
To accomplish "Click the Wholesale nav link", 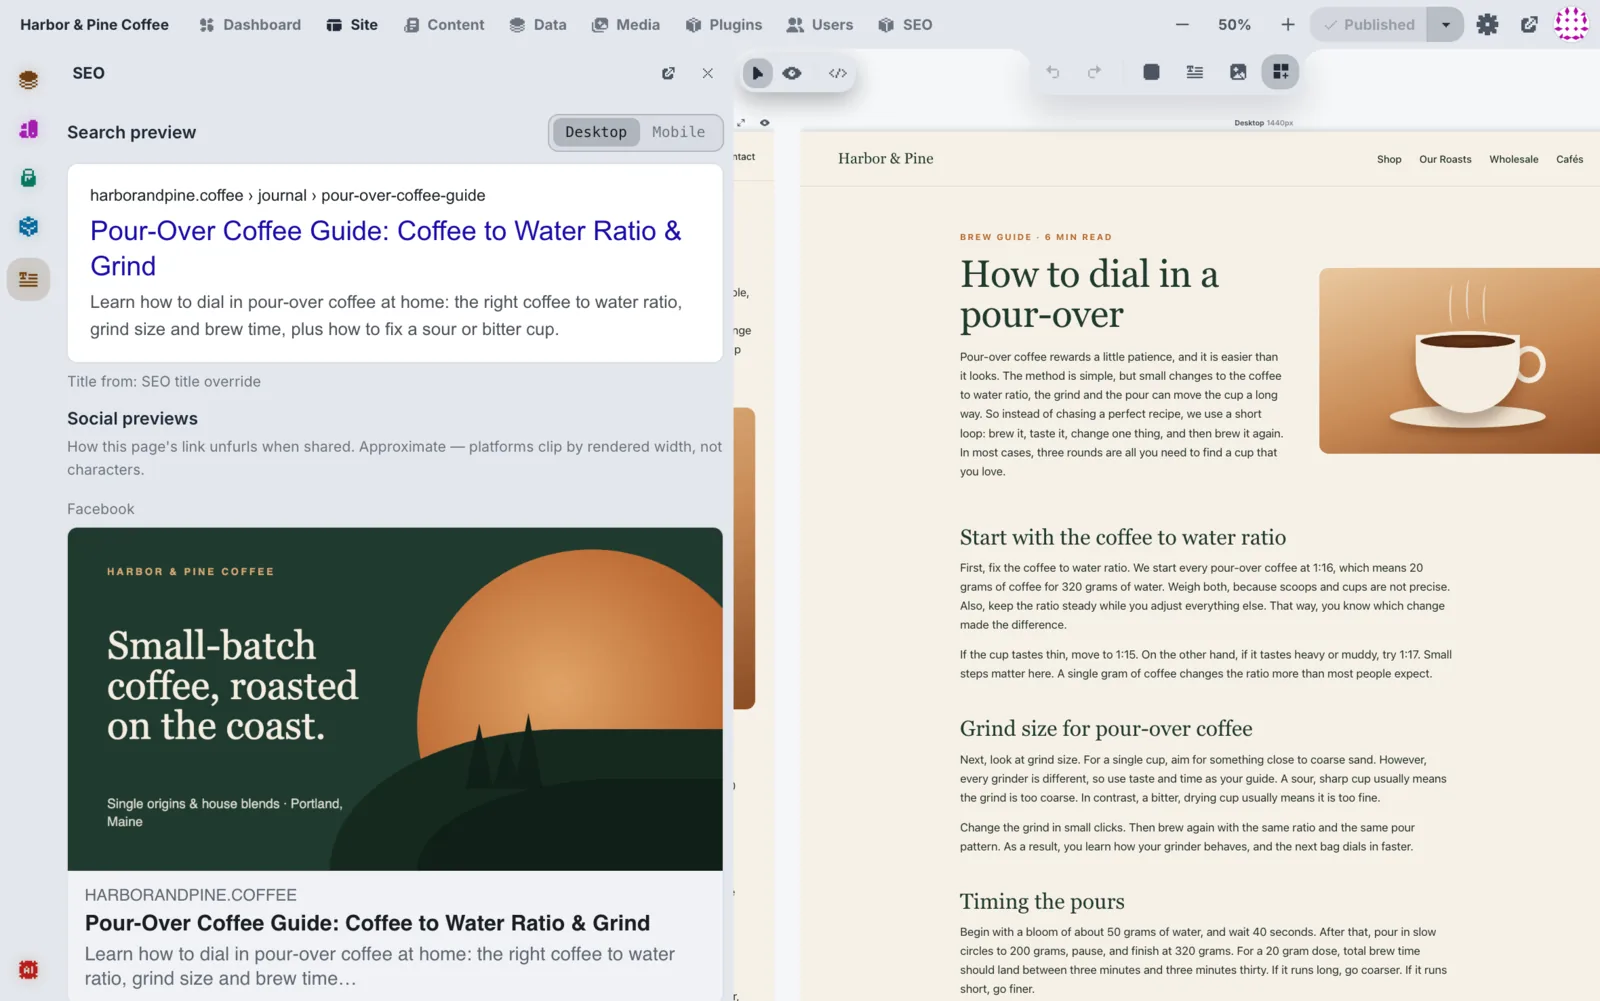I will point(1514,159).
